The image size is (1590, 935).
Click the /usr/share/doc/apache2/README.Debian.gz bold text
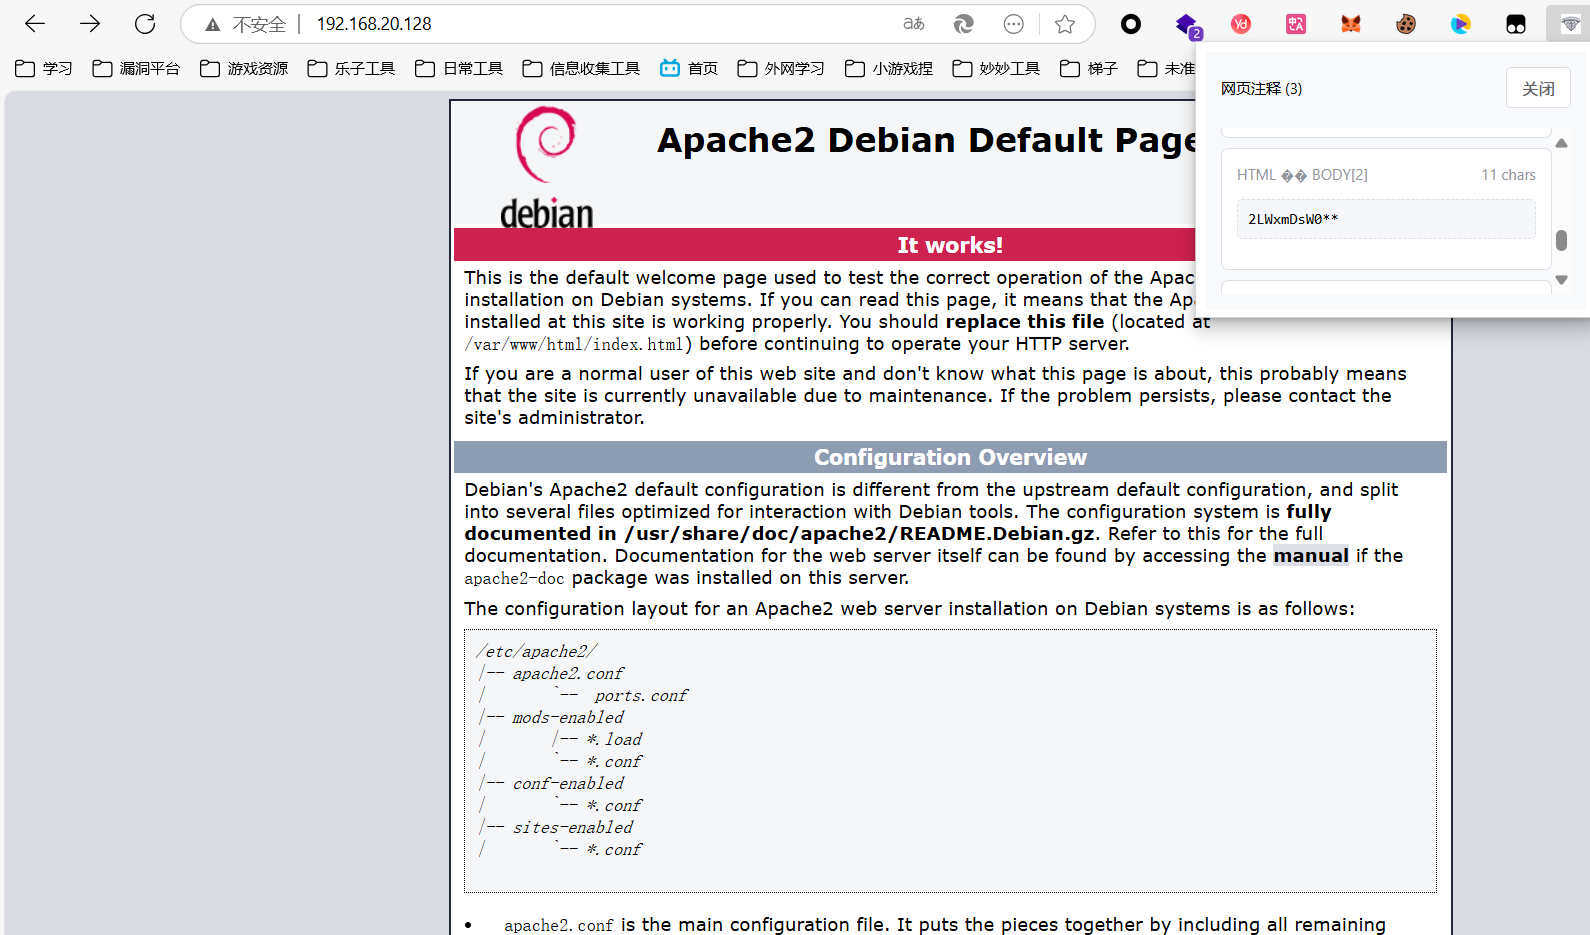[860, 534]
